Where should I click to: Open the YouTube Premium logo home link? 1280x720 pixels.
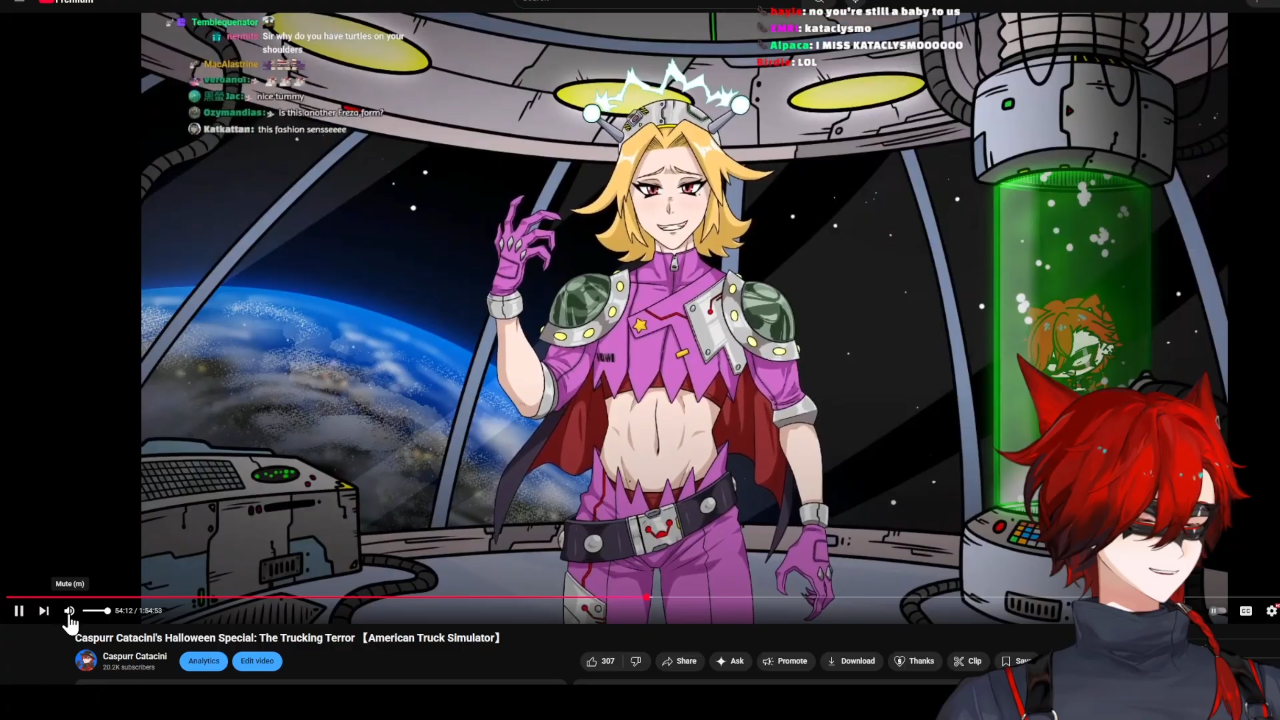click(66, 2)
